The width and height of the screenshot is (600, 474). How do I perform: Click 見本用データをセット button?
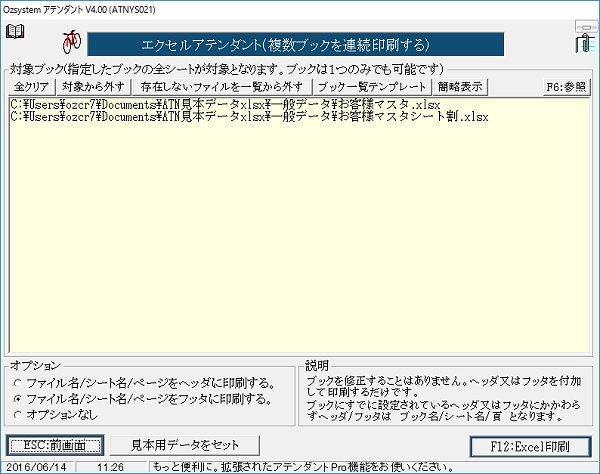coord(185,445)
